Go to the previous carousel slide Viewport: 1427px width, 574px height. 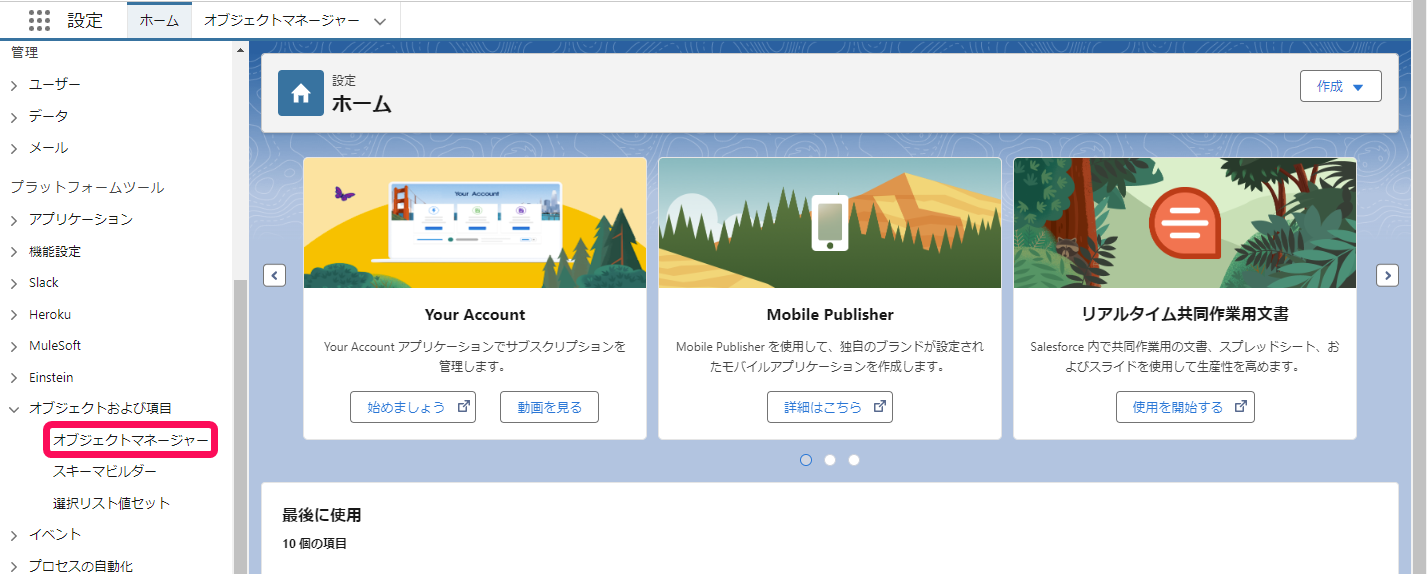pyautogui.click(x=275, y=275)
